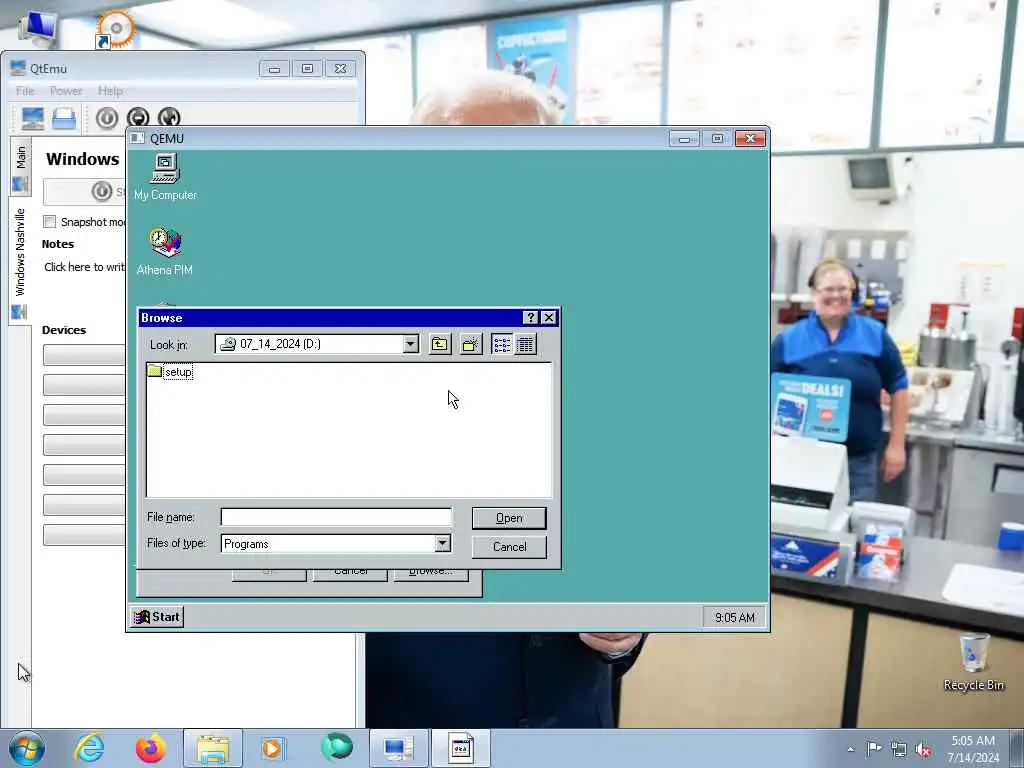Show hidden tray icons arrow
This screenshot has height=768, width=1024.
point(850,749)
